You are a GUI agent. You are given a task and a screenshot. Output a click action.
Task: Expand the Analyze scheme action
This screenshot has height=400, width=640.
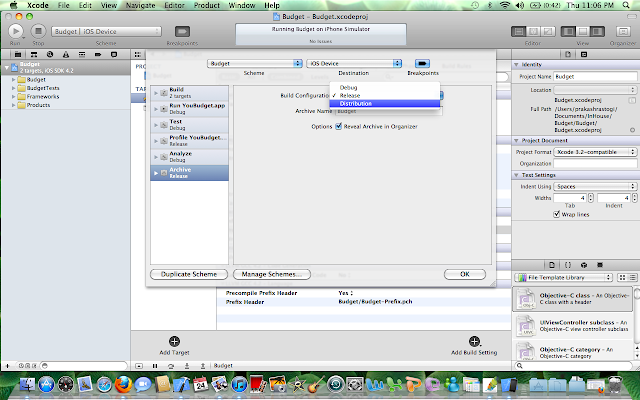click(x=156, y=157)
